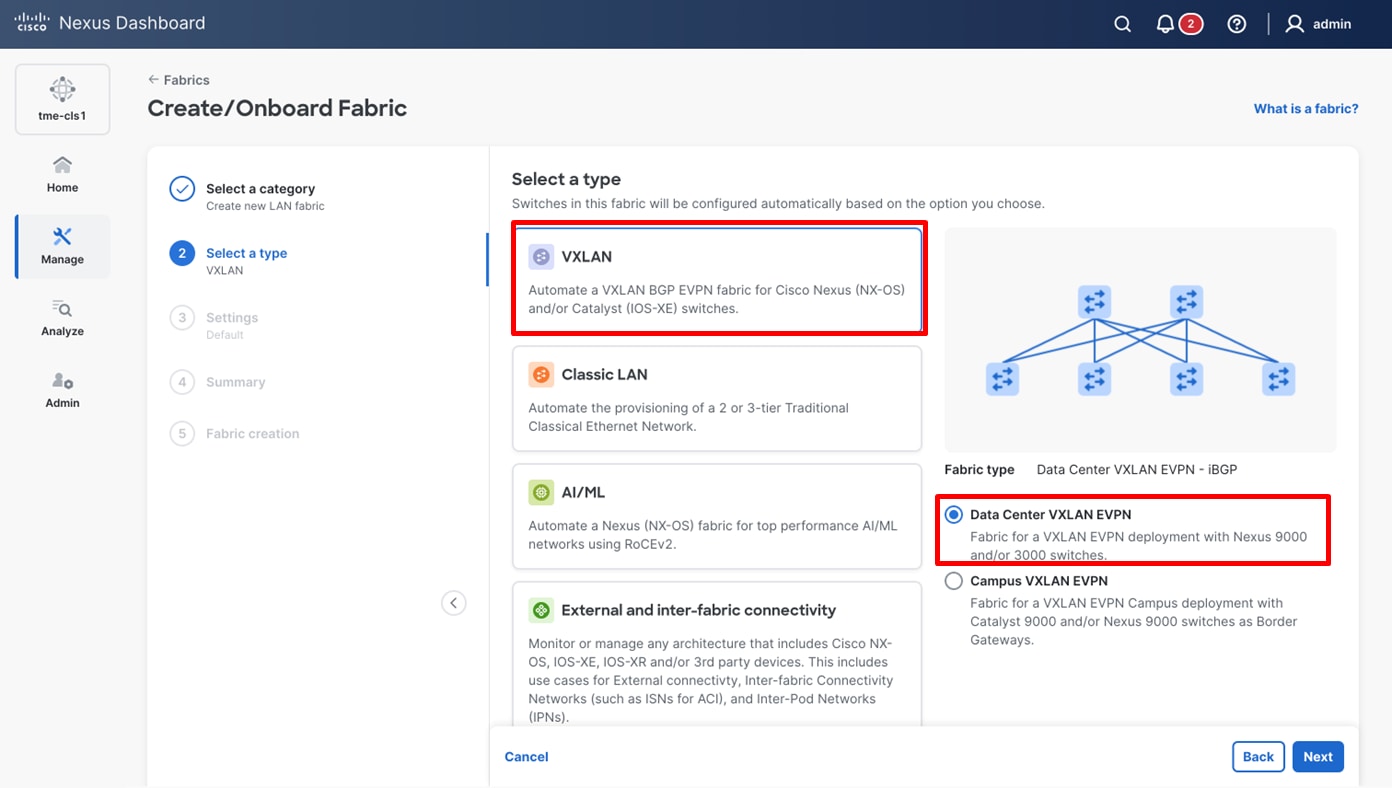Click the Next button
This screenshot has width=1392, height=788.
point(1317,757)
